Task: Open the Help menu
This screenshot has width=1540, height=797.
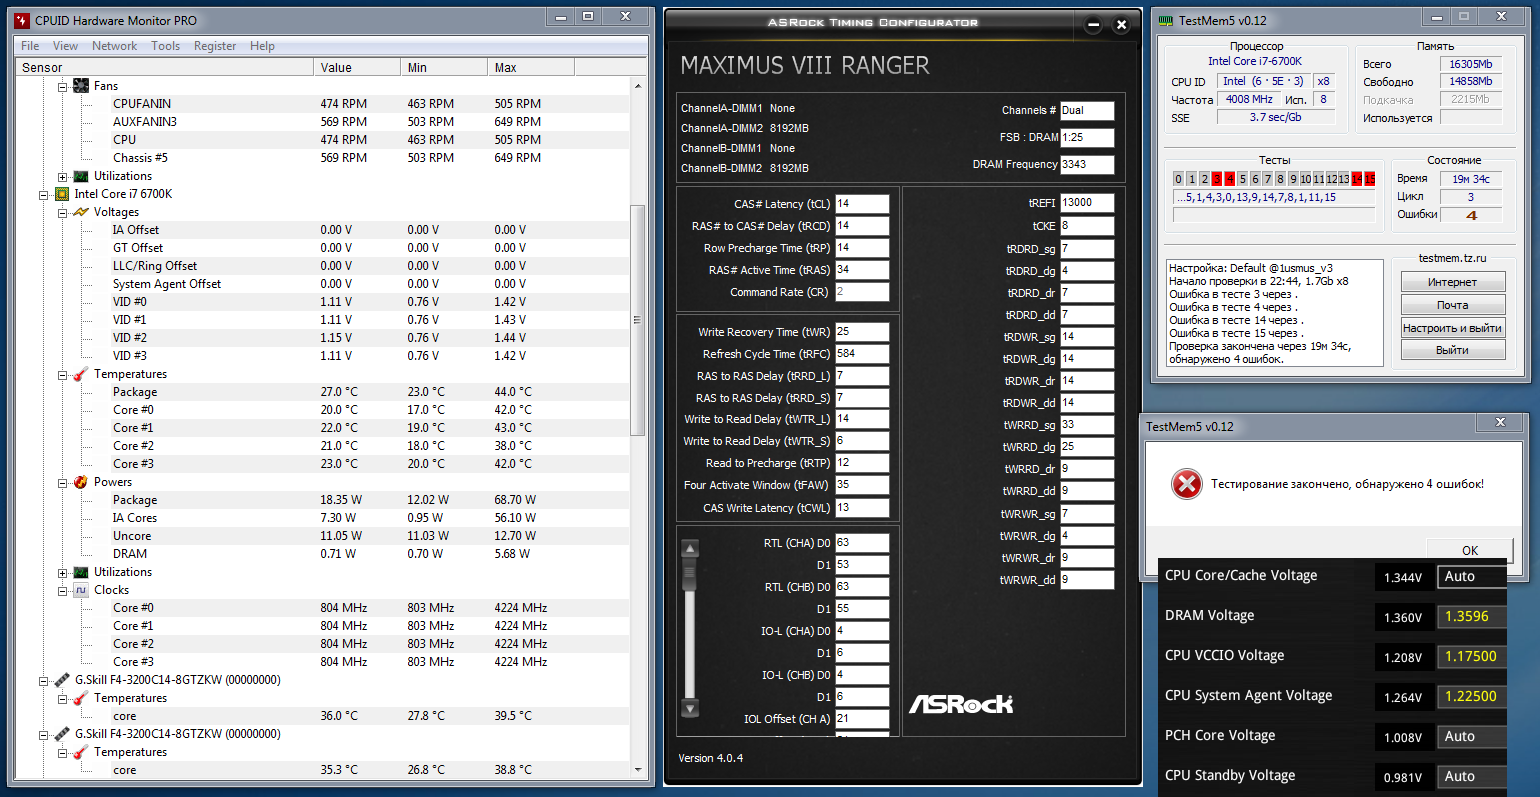Action: click(262, 46)
